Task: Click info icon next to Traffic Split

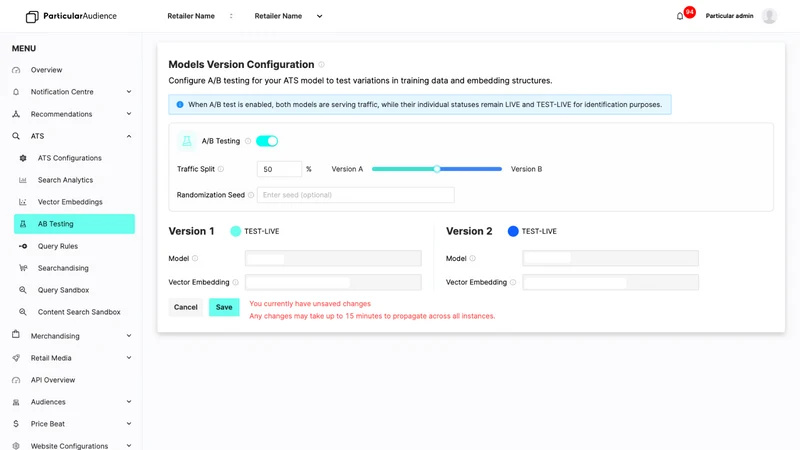Action: tap(221, 169)
